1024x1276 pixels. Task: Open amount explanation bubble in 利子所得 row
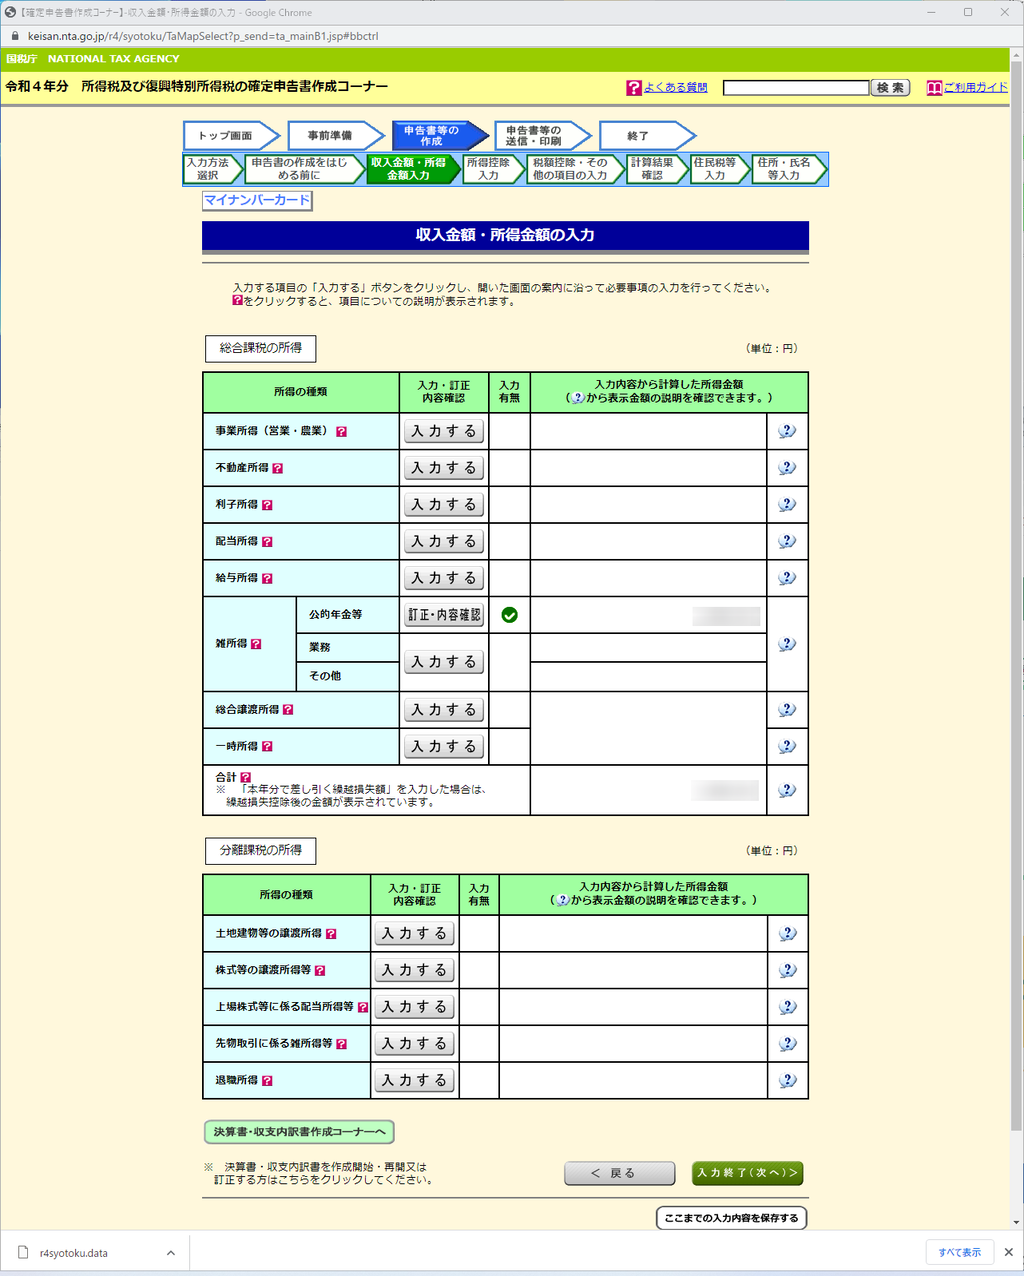click(787, 504)
